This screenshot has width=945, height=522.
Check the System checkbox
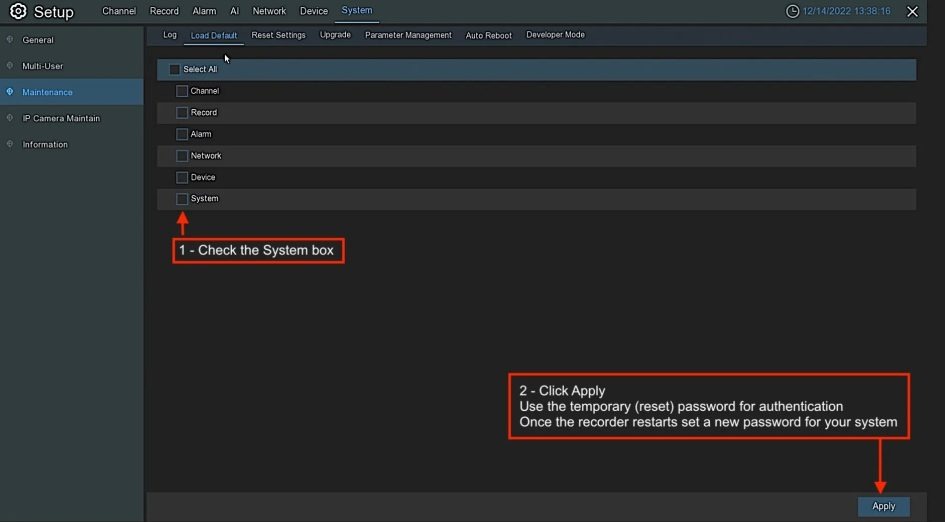pos(182,199)
